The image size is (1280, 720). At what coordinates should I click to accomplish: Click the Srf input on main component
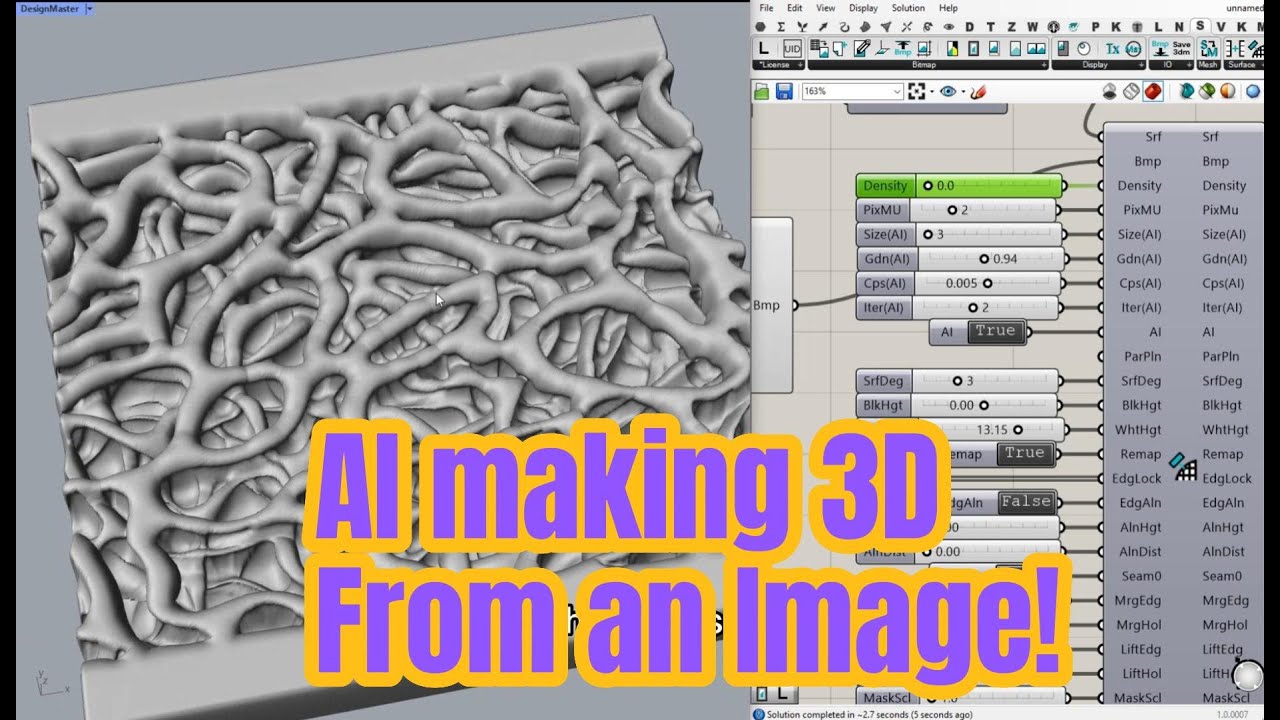click(1152, 137)
